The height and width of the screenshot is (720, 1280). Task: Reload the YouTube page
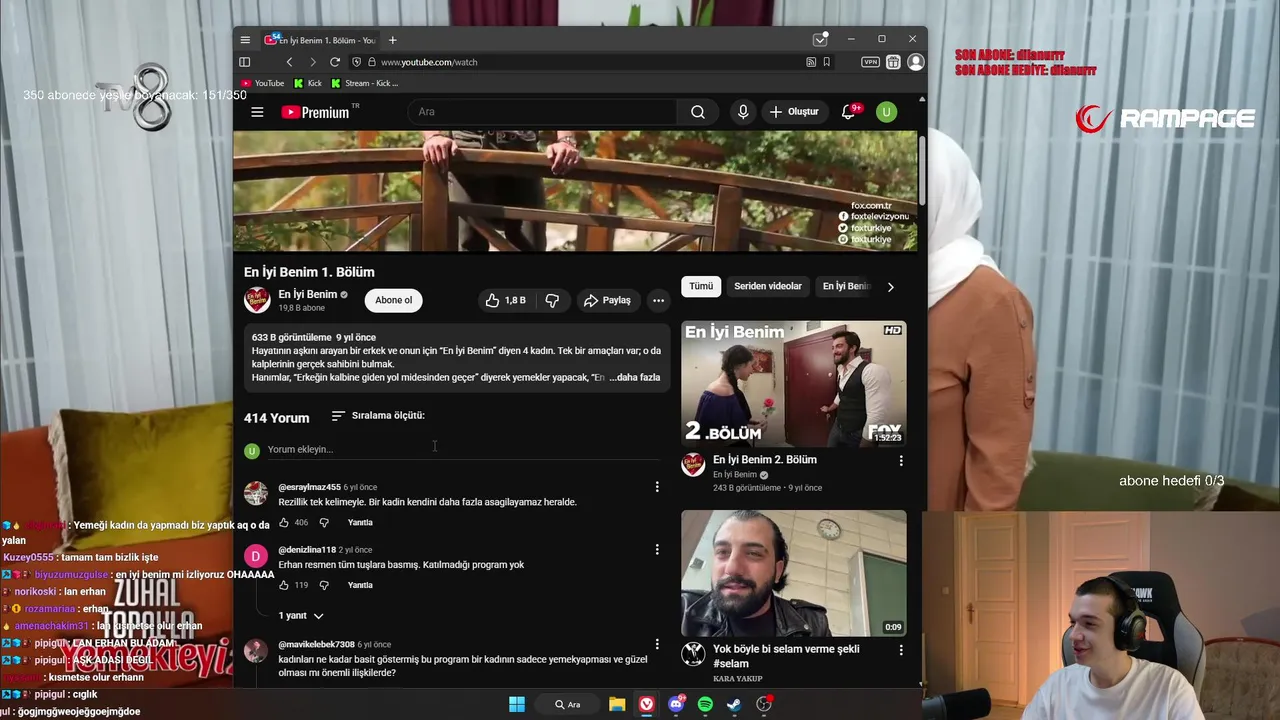(x=335, y=62)
